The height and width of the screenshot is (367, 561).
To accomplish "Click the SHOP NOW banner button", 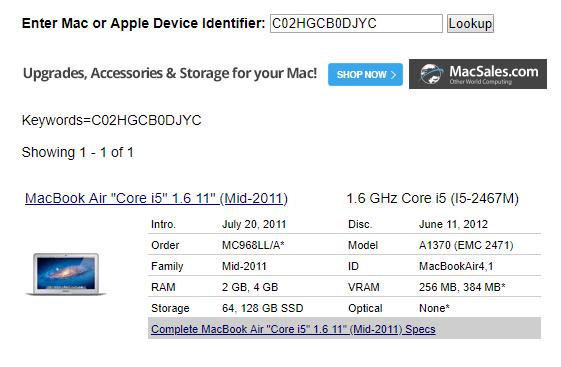I will point(365,74).
